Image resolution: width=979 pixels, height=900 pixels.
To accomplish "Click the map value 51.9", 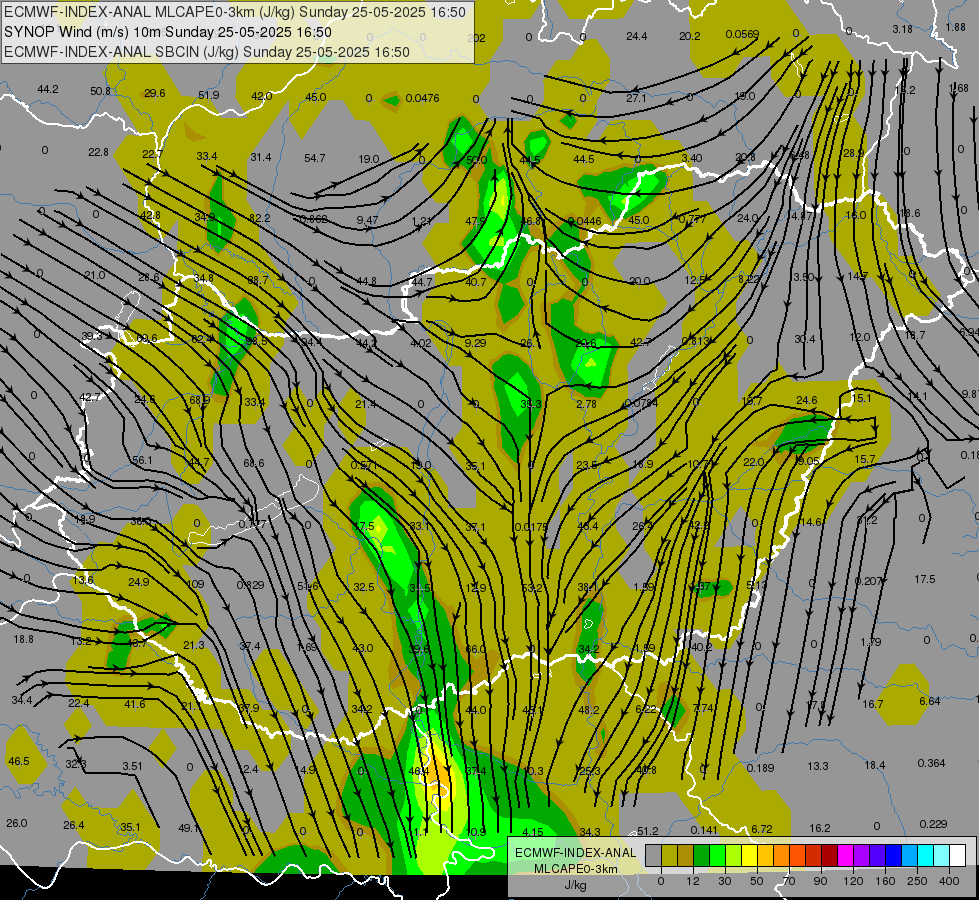I will click(x=209, y=95).
